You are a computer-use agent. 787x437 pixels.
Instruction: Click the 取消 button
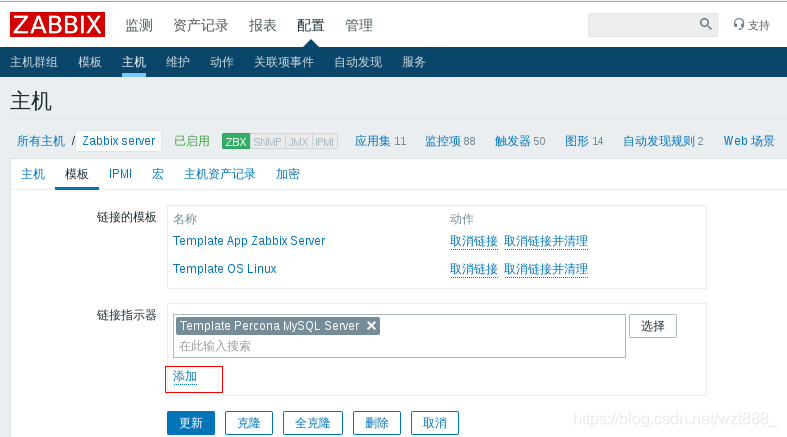pos(435,423)
